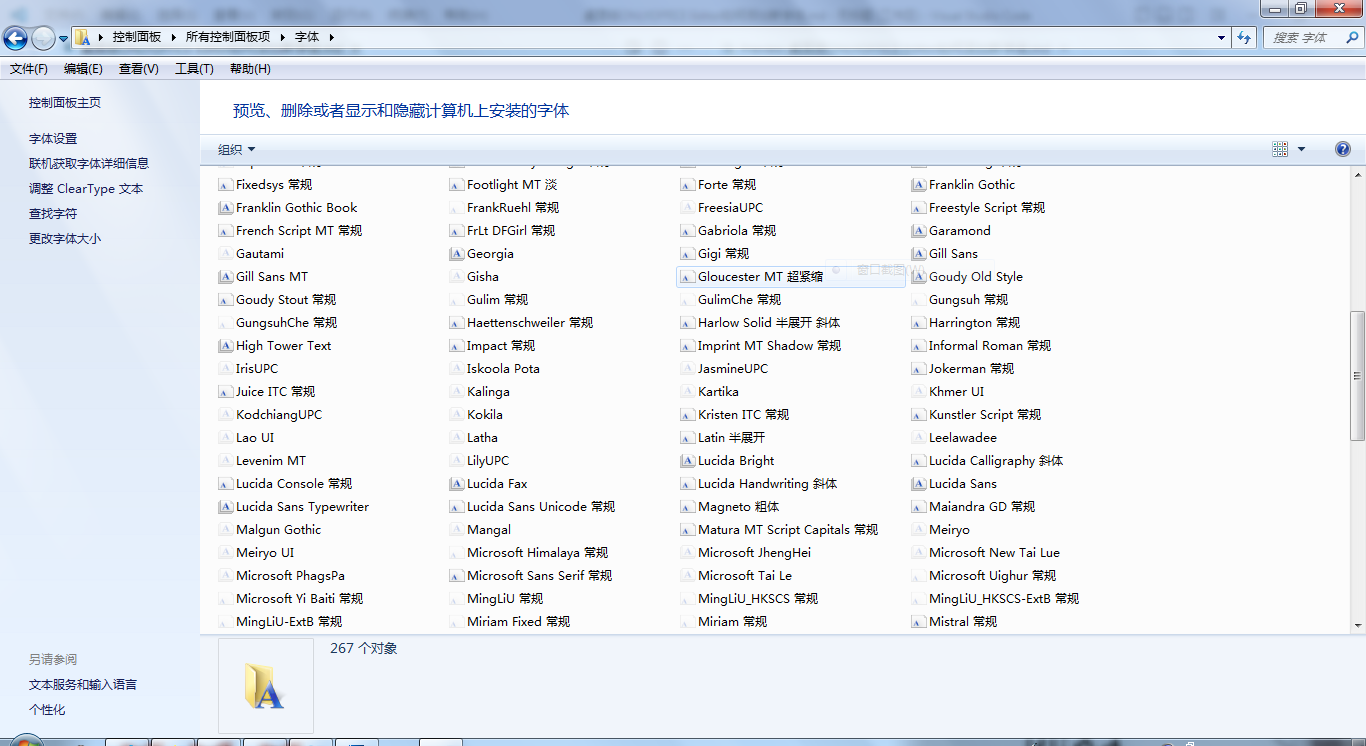Open 个性化 link in sidebar
This screenshot has width=1366, height=746.
47,709
